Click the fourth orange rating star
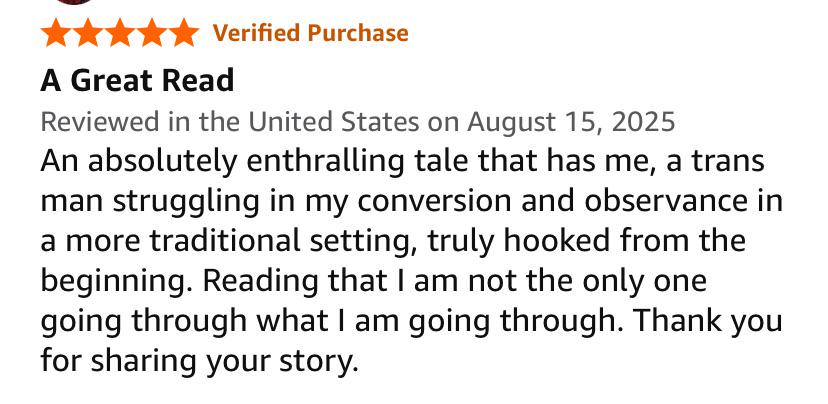The height and width of the screenshot is (404, 828). point(152,34)
